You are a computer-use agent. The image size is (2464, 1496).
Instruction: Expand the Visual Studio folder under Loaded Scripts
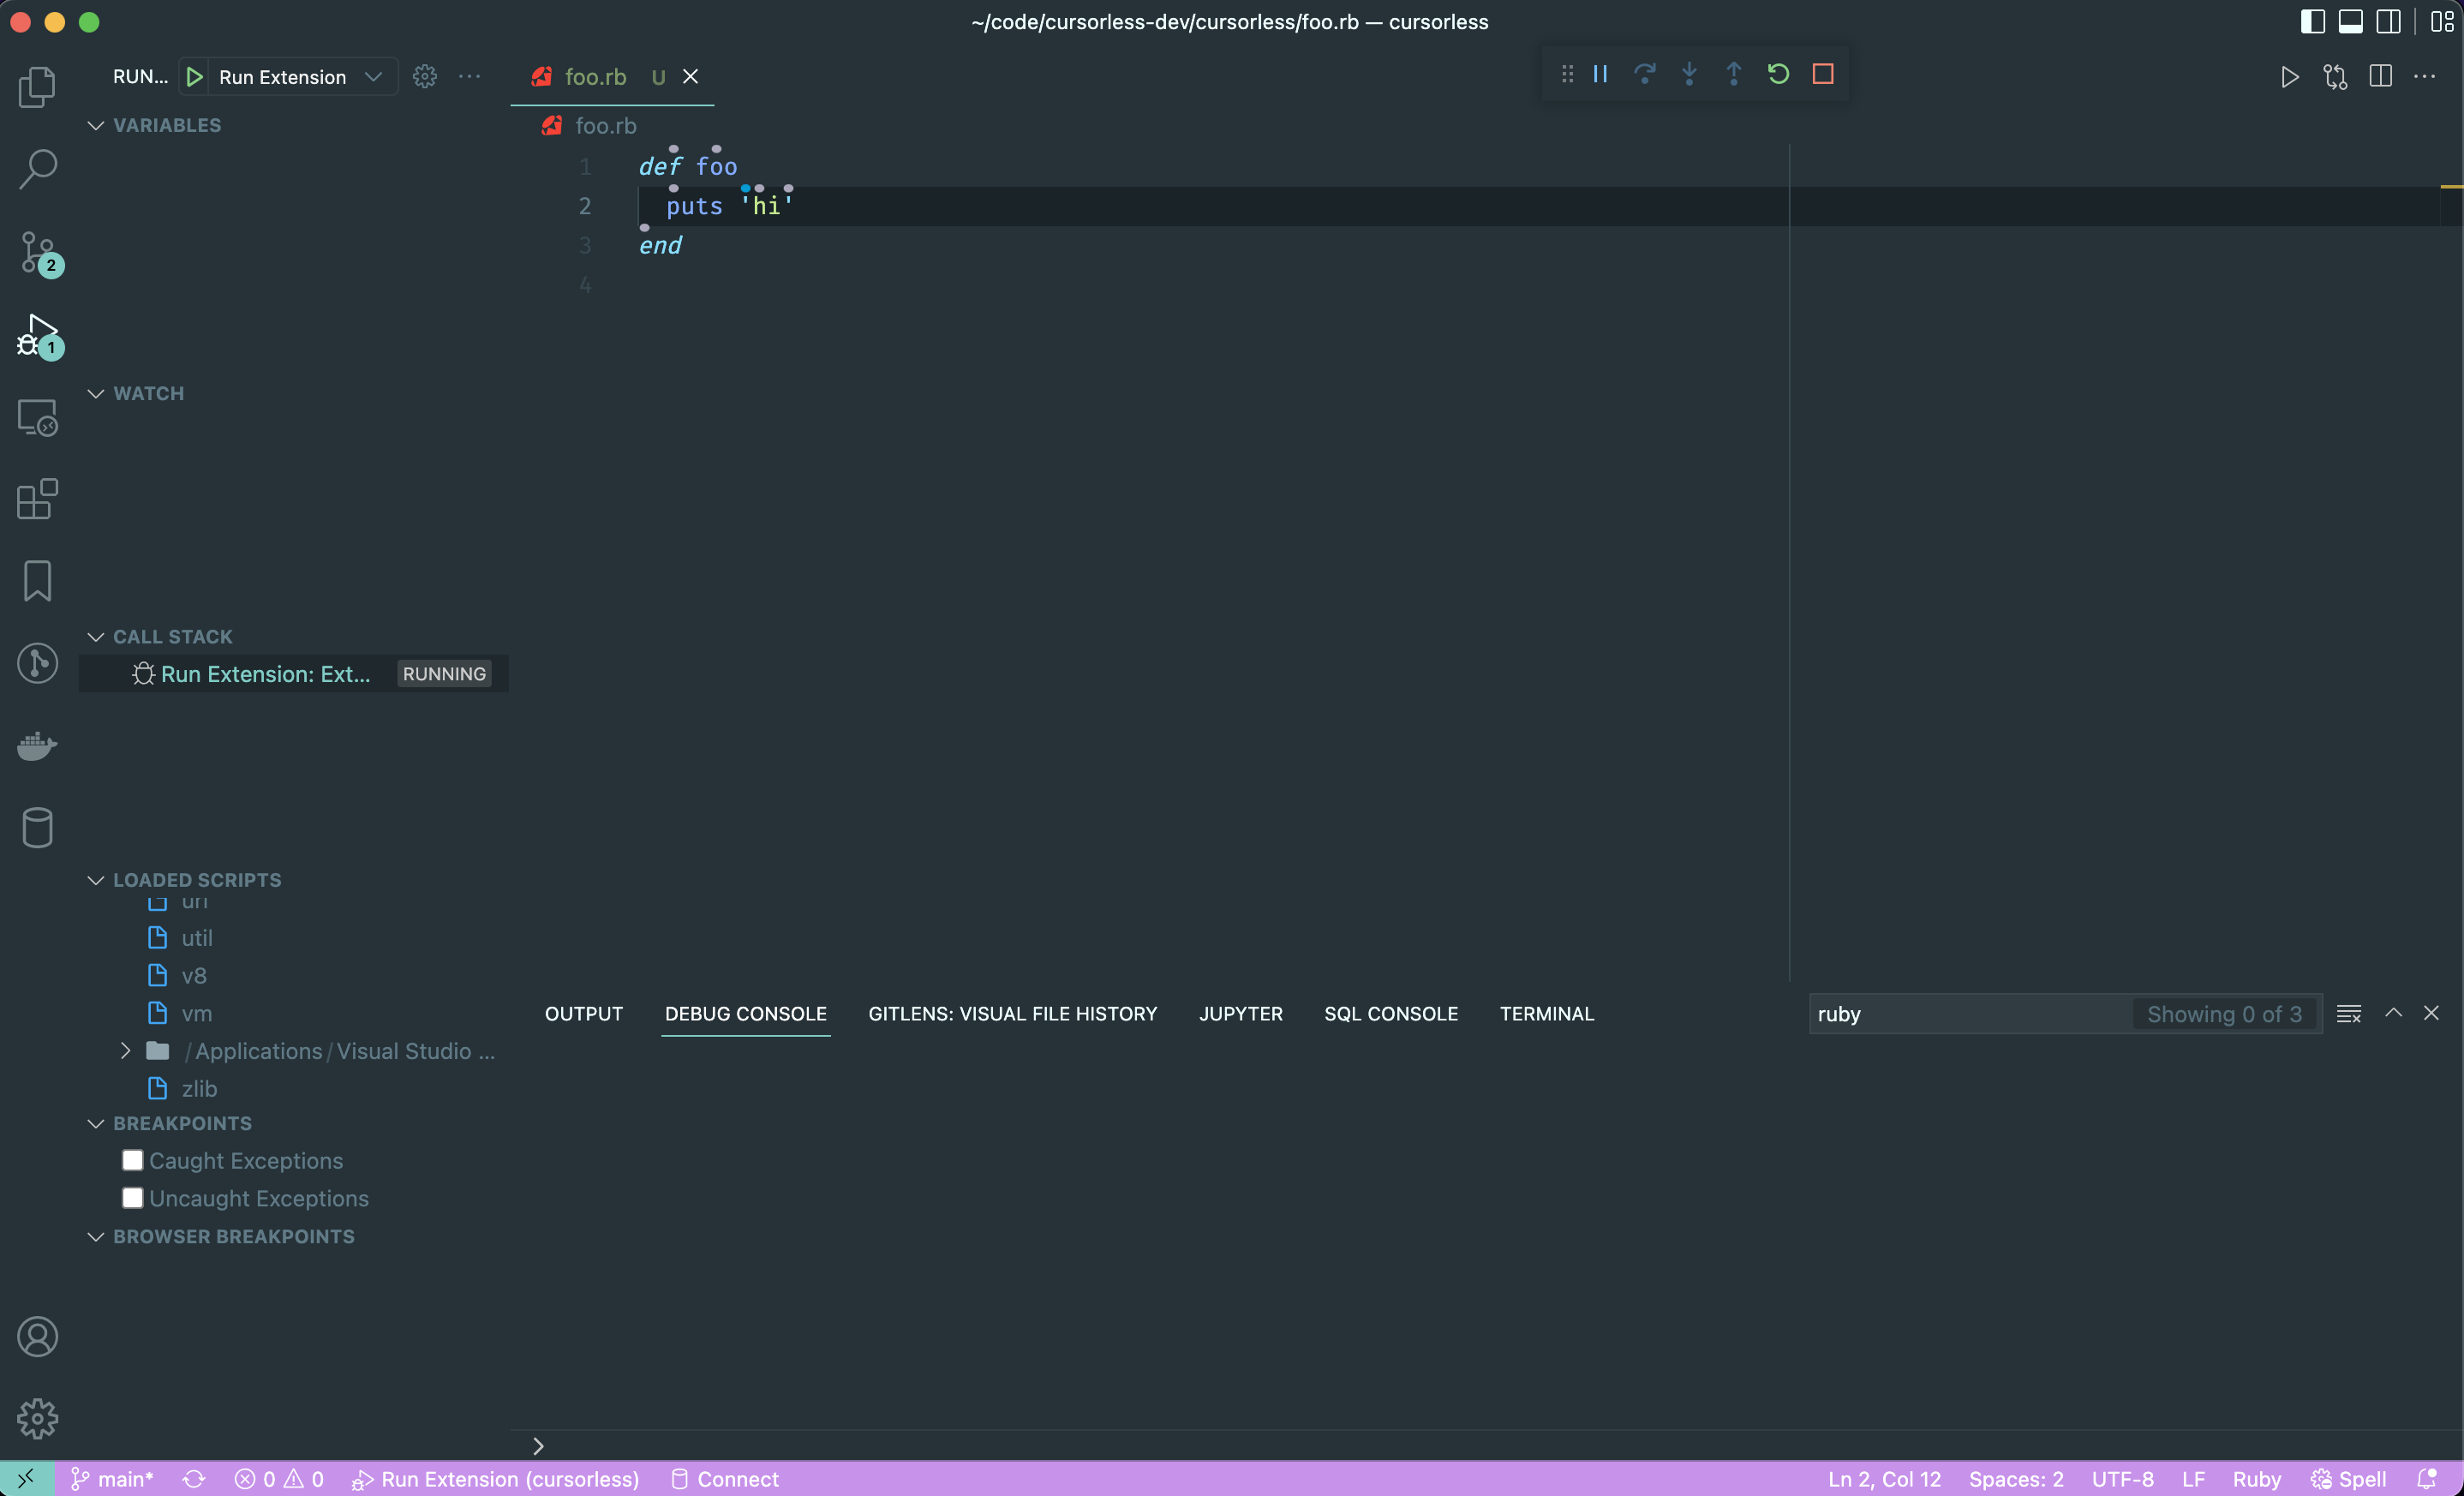[x=125, y=1051]
